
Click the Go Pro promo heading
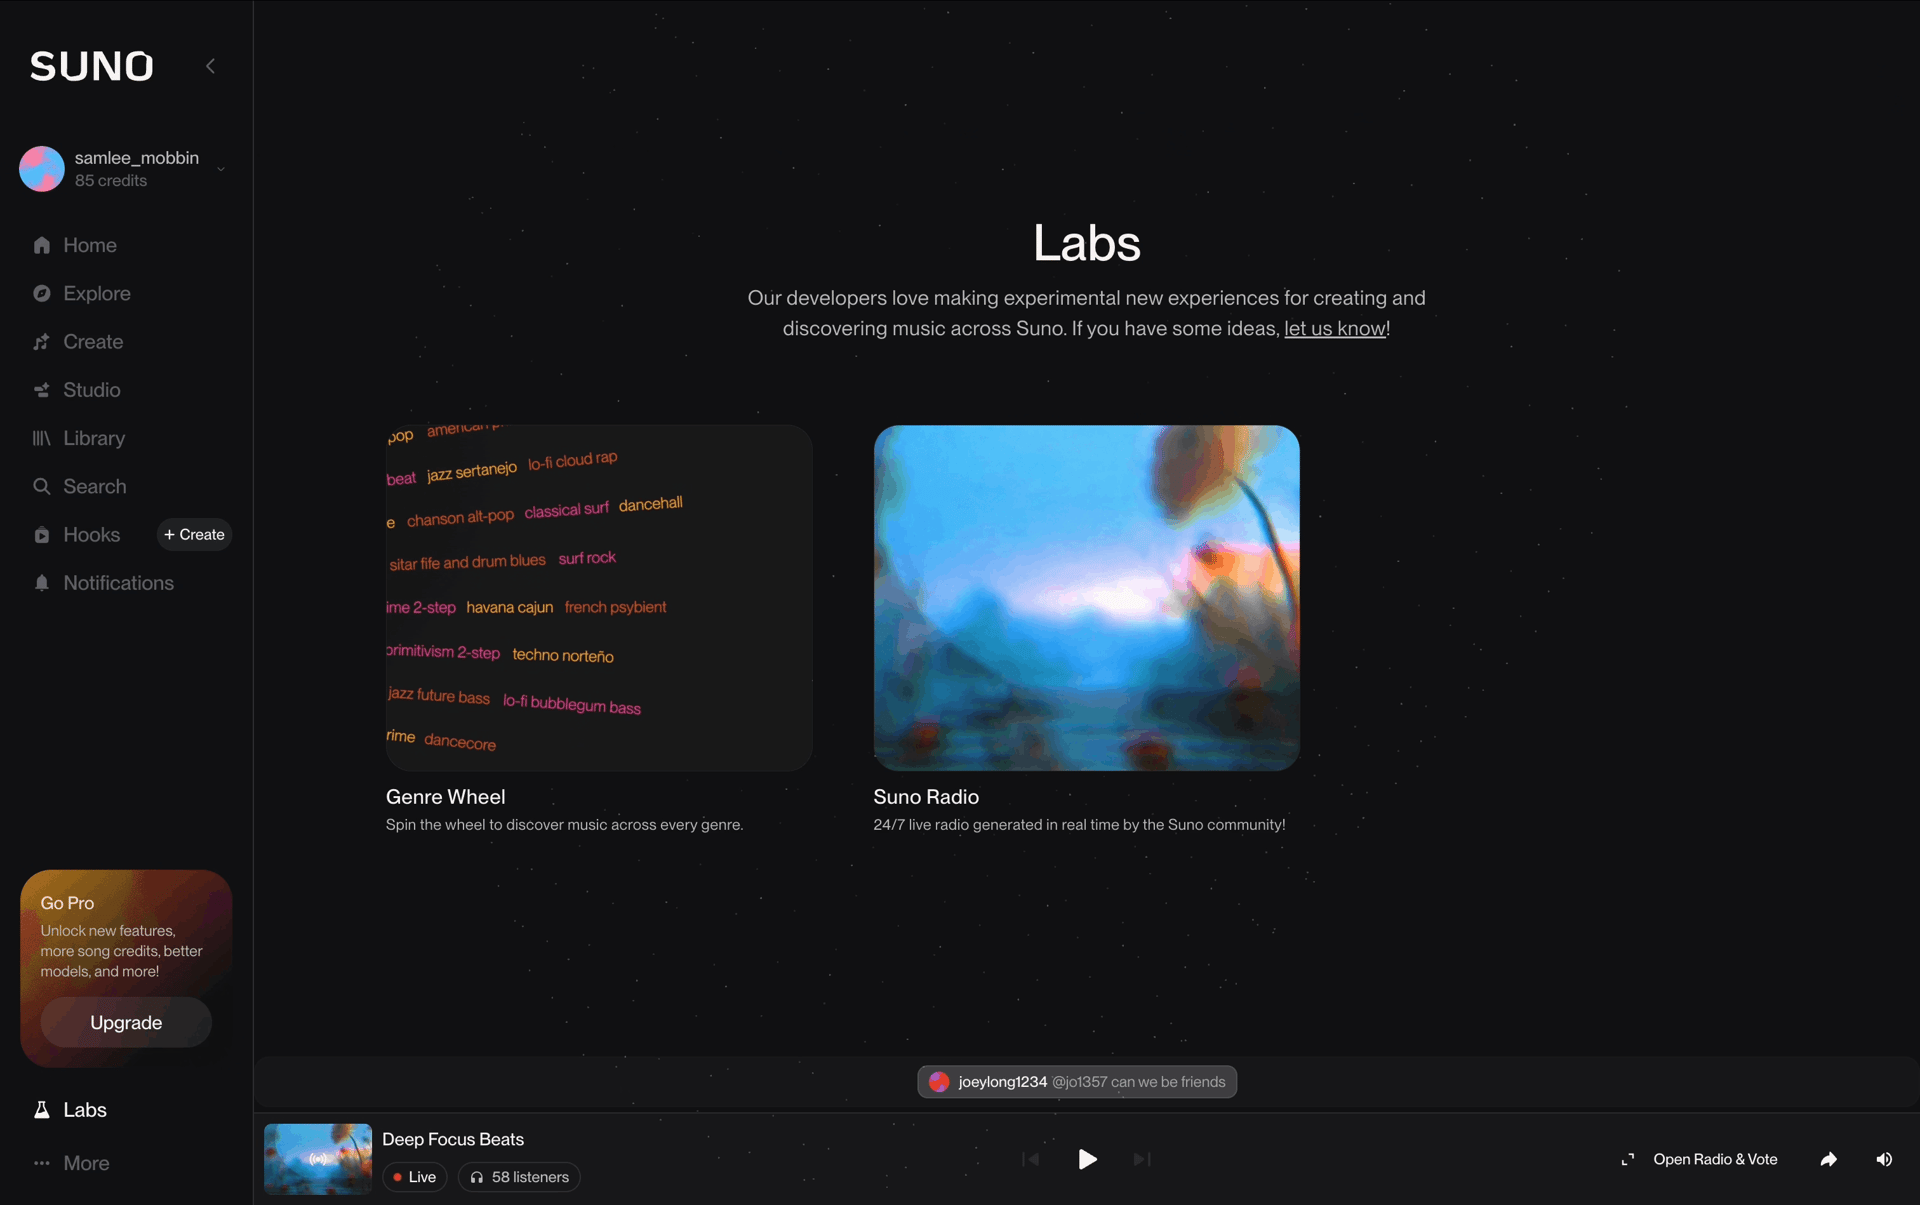[x=67, y=903]
